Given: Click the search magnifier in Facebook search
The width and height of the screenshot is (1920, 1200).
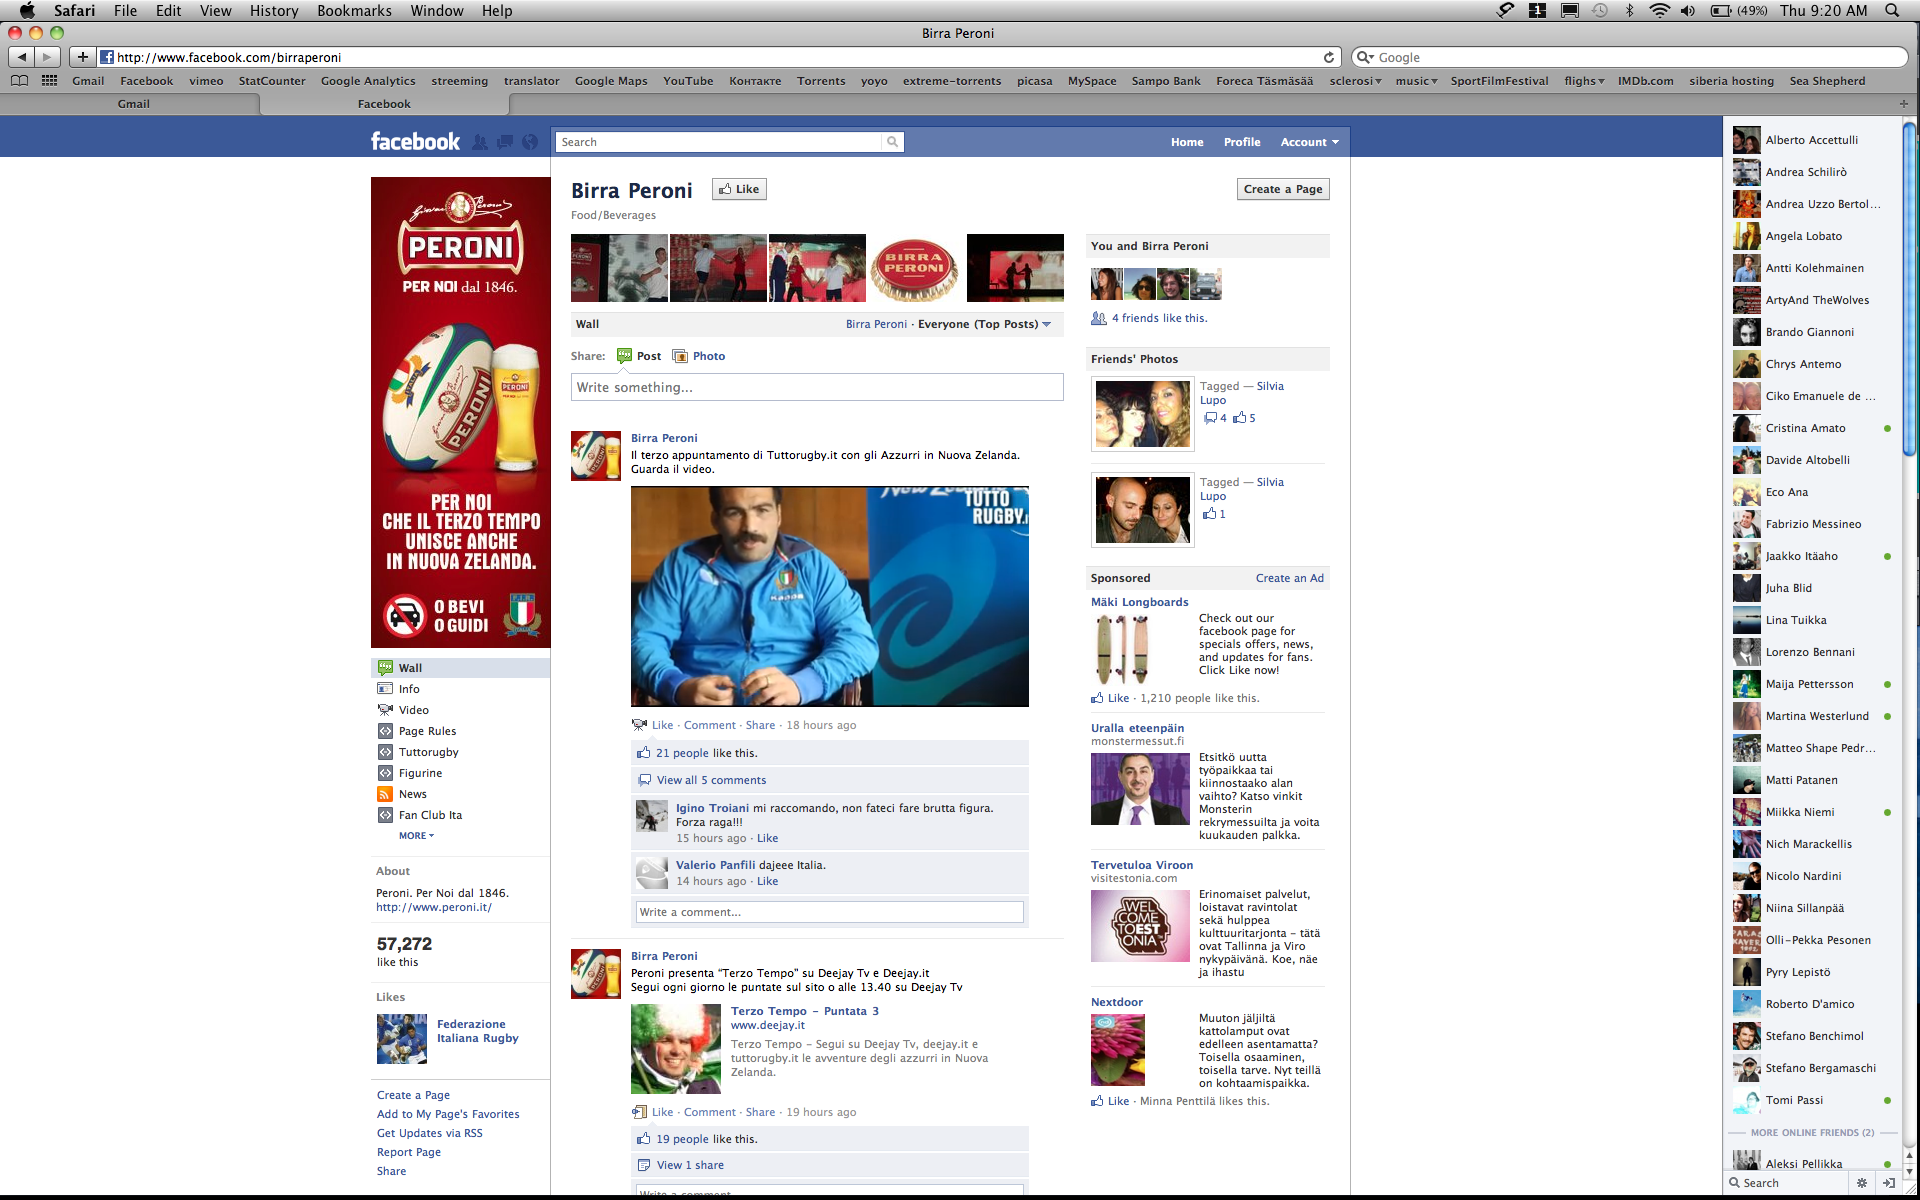Looking at the screenshot, I should (x=892, y=142).
